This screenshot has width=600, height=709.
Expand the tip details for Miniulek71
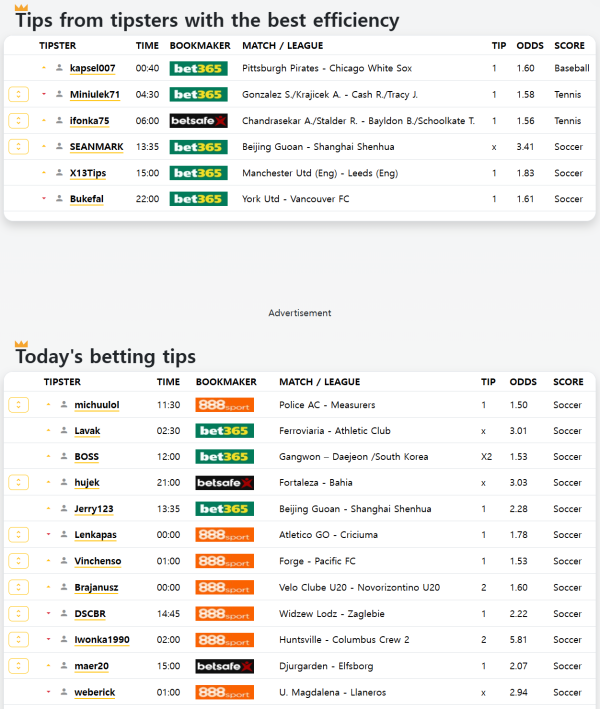coord(18,95)
